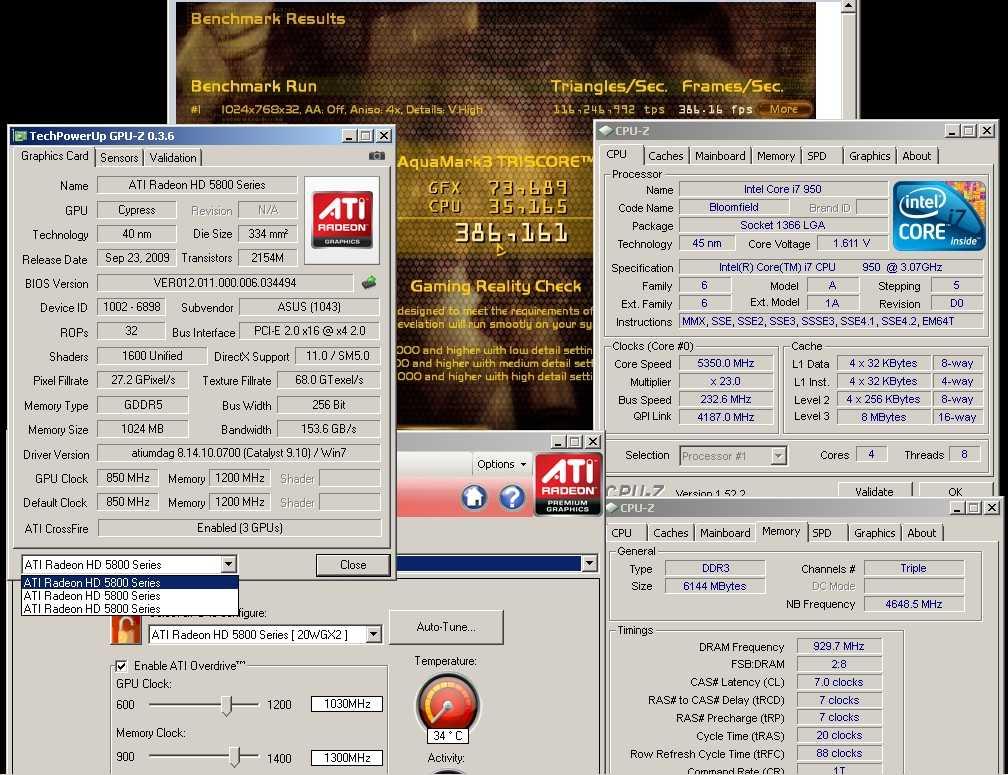
Task: Click the lower CPU-Z window title icon
Action: (x=611, y=508)
